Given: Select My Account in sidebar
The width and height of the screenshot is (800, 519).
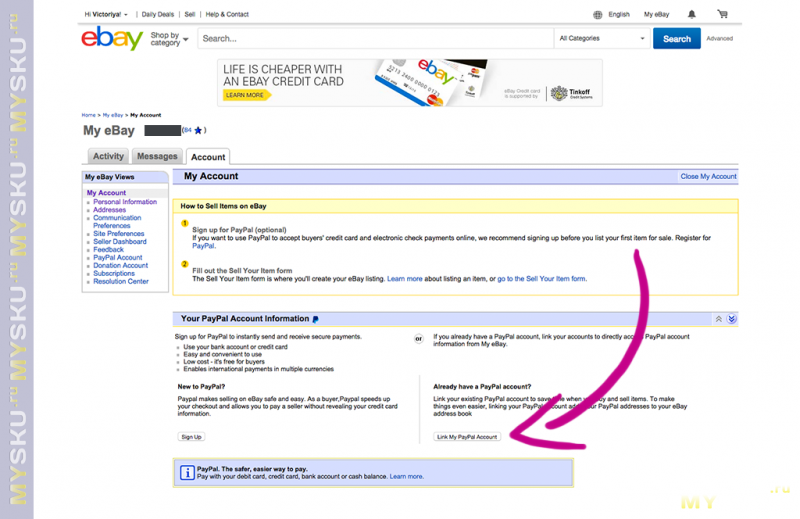Looking at the screenshot, I should 106,193.
